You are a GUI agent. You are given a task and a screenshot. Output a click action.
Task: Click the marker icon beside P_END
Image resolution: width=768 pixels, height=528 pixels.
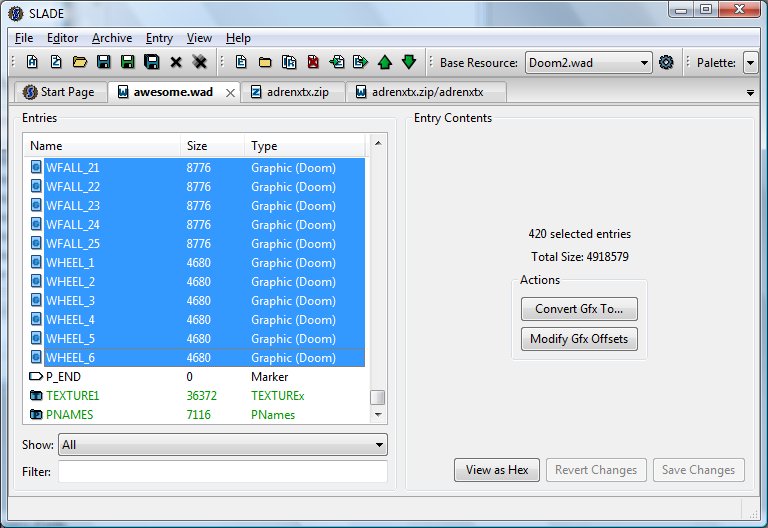pyautogui.click(x=36, y=376)
